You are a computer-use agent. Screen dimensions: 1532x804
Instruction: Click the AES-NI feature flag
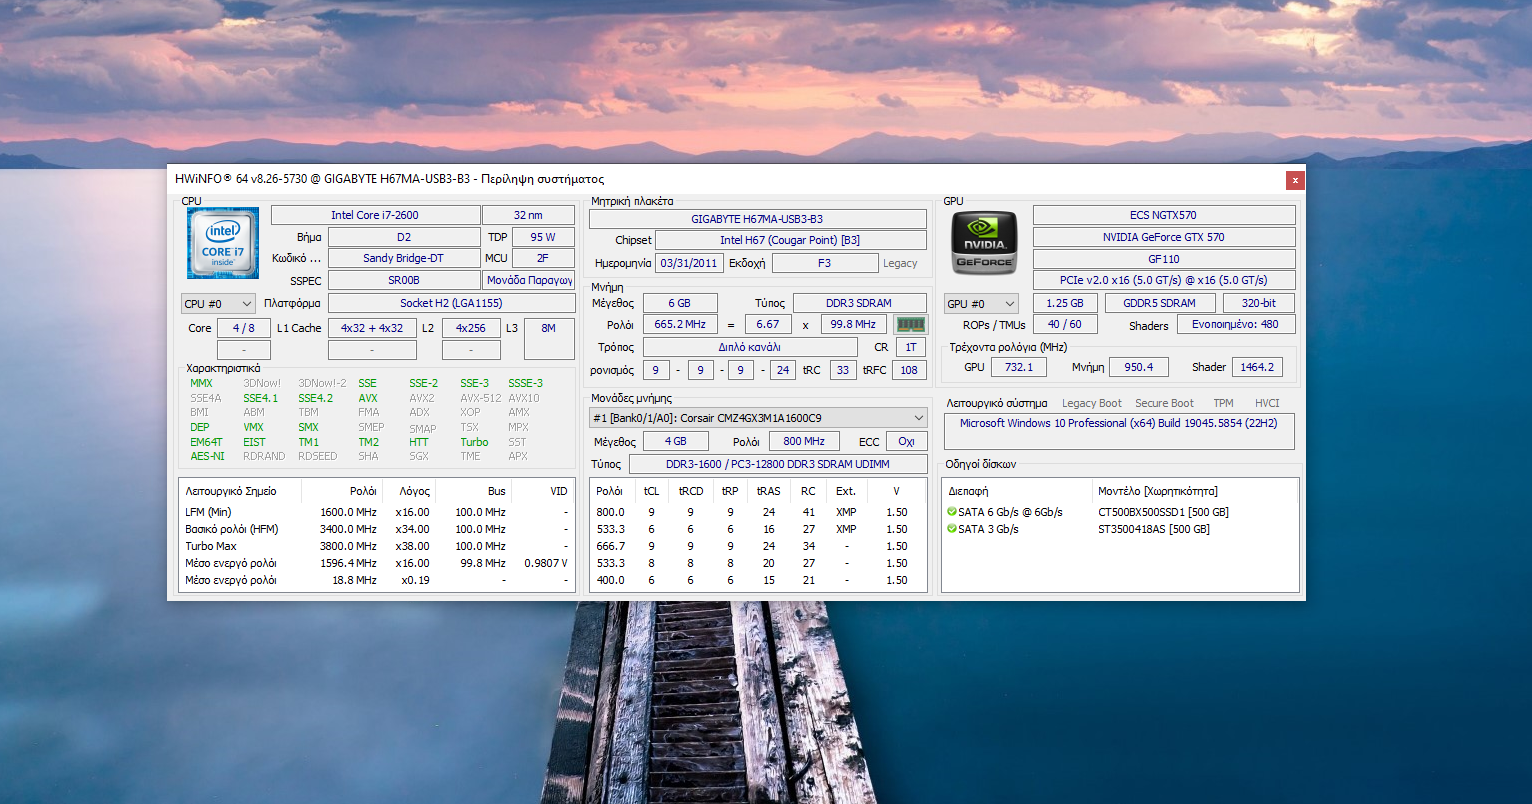click(x=207, y=456)
